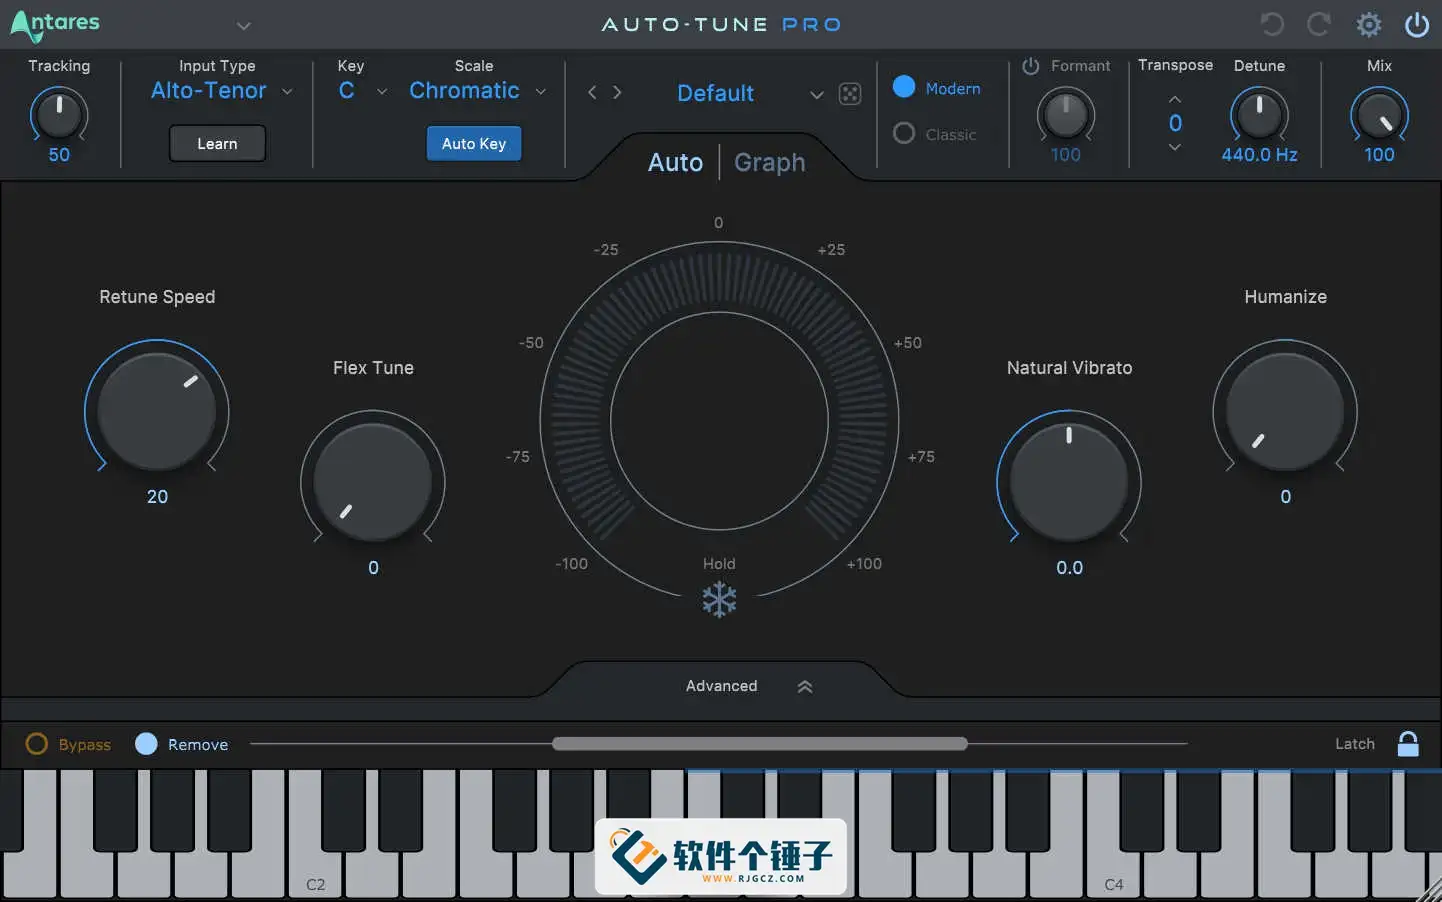Image resolution: width=1442 pixels, height=902 pixels.
Task: Select the Remove keyboard option
Action: [x=146, y=744]
